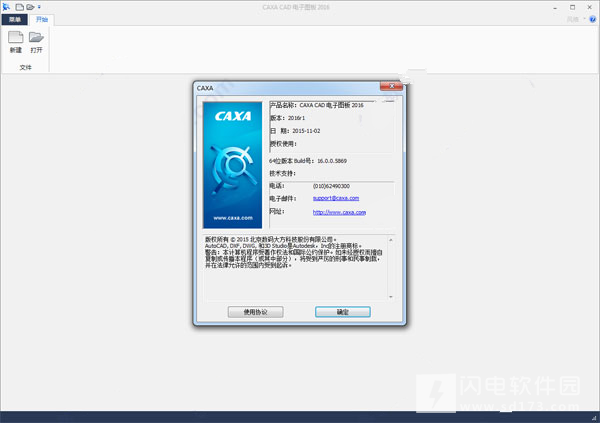This screenshot has width=600, height=423.
Task: Click the 版权所有 copyright notice text
Action: [293, 252]
